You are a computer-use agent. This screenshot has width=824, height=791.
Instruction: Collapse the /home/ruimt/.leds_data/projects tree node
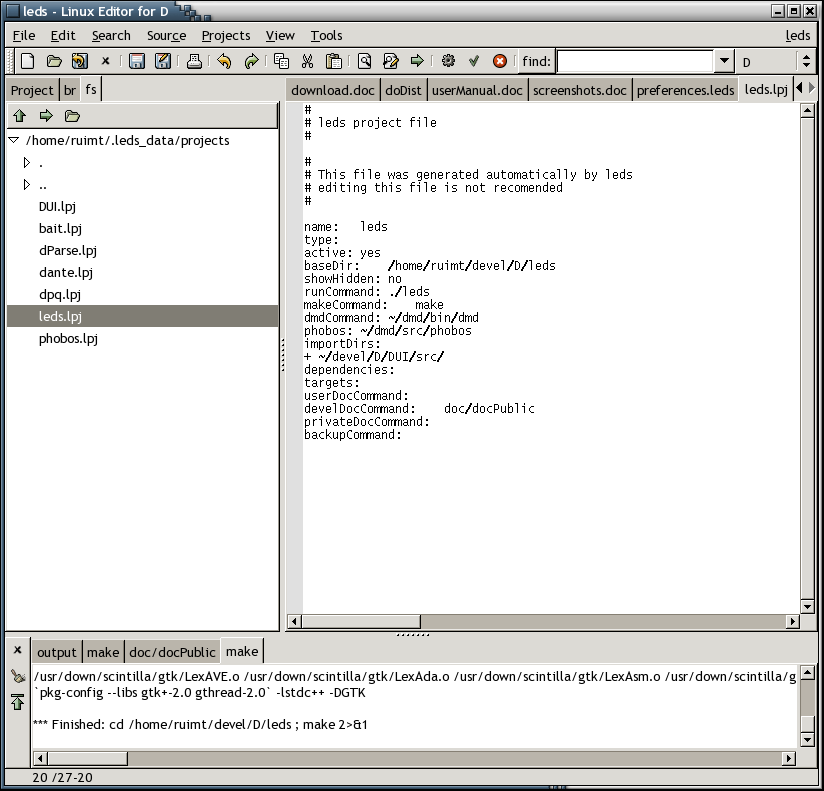14,140
